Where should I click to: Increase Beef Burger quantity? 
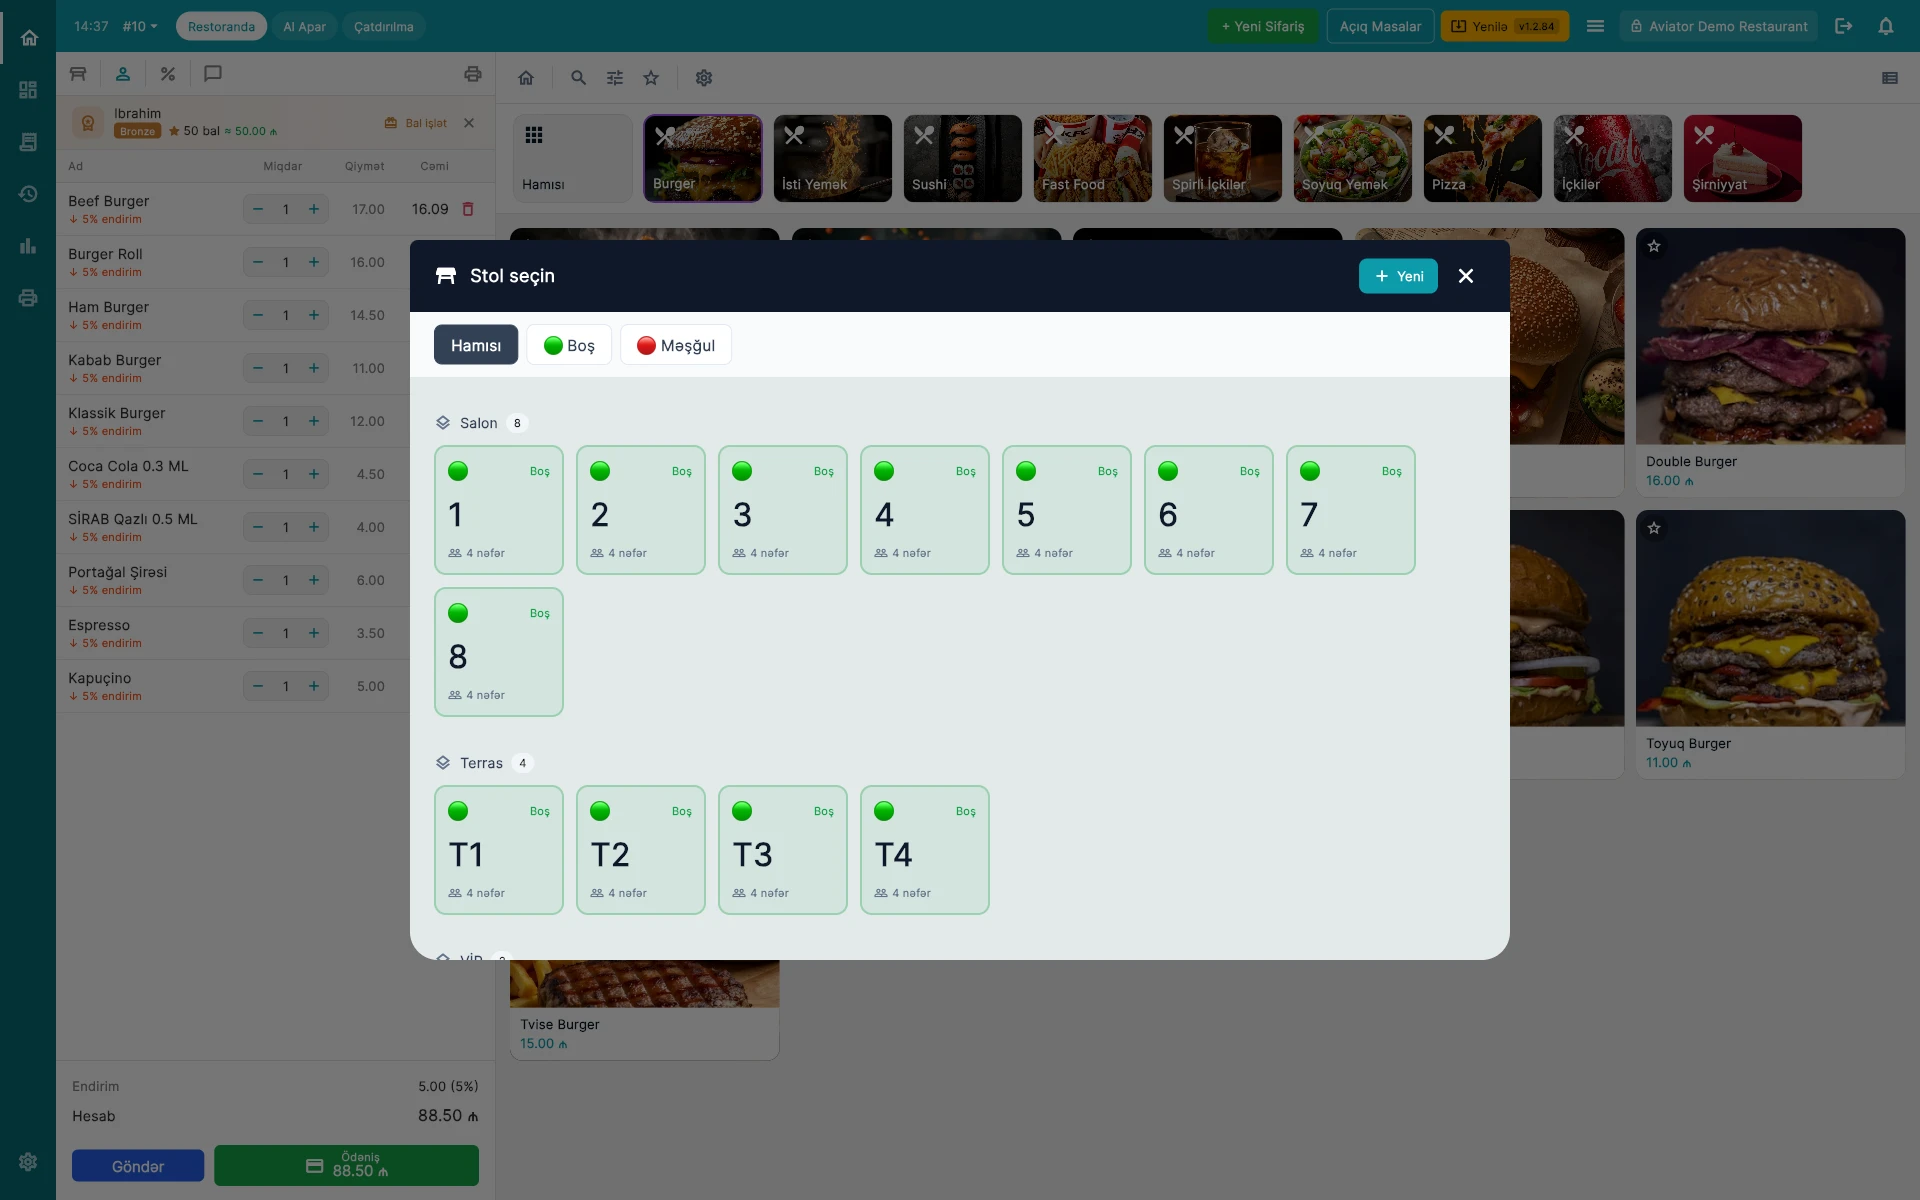tap(314, 209)
